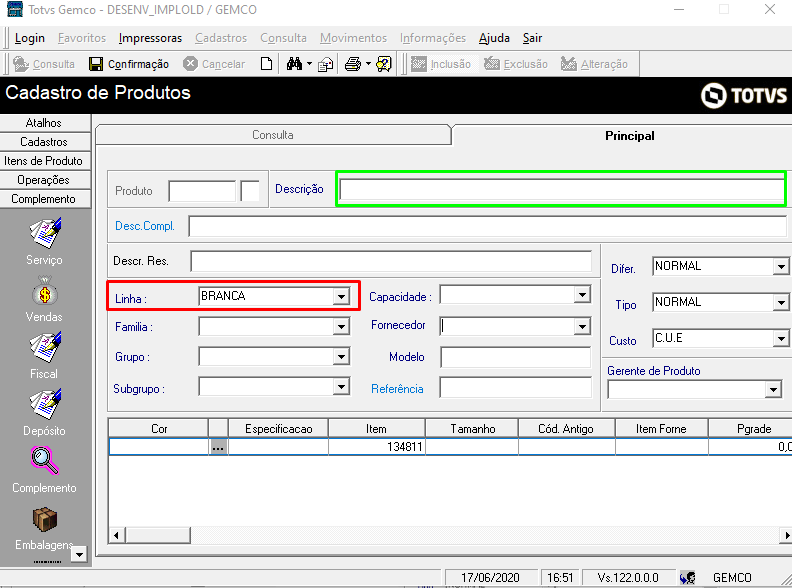Click the blank new document icon
The image size is (792, 588).
266,64
